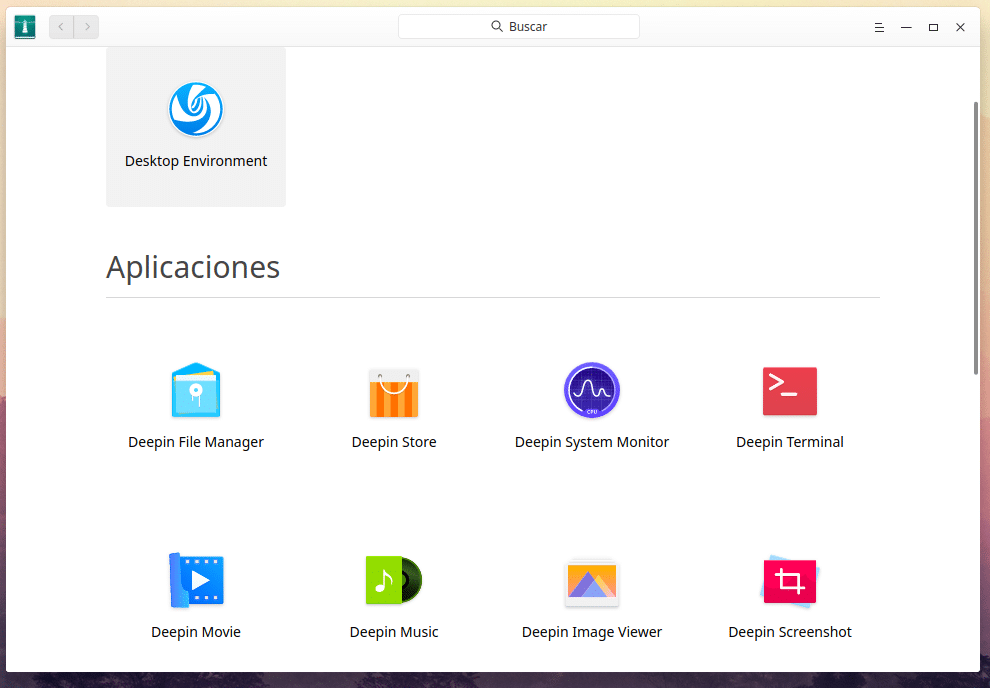Image resolution: width=990 pixels, height=688 pixels.
Task: Click the Deepin Store text label
Action: pyautogui.click(x=394, y=442)
